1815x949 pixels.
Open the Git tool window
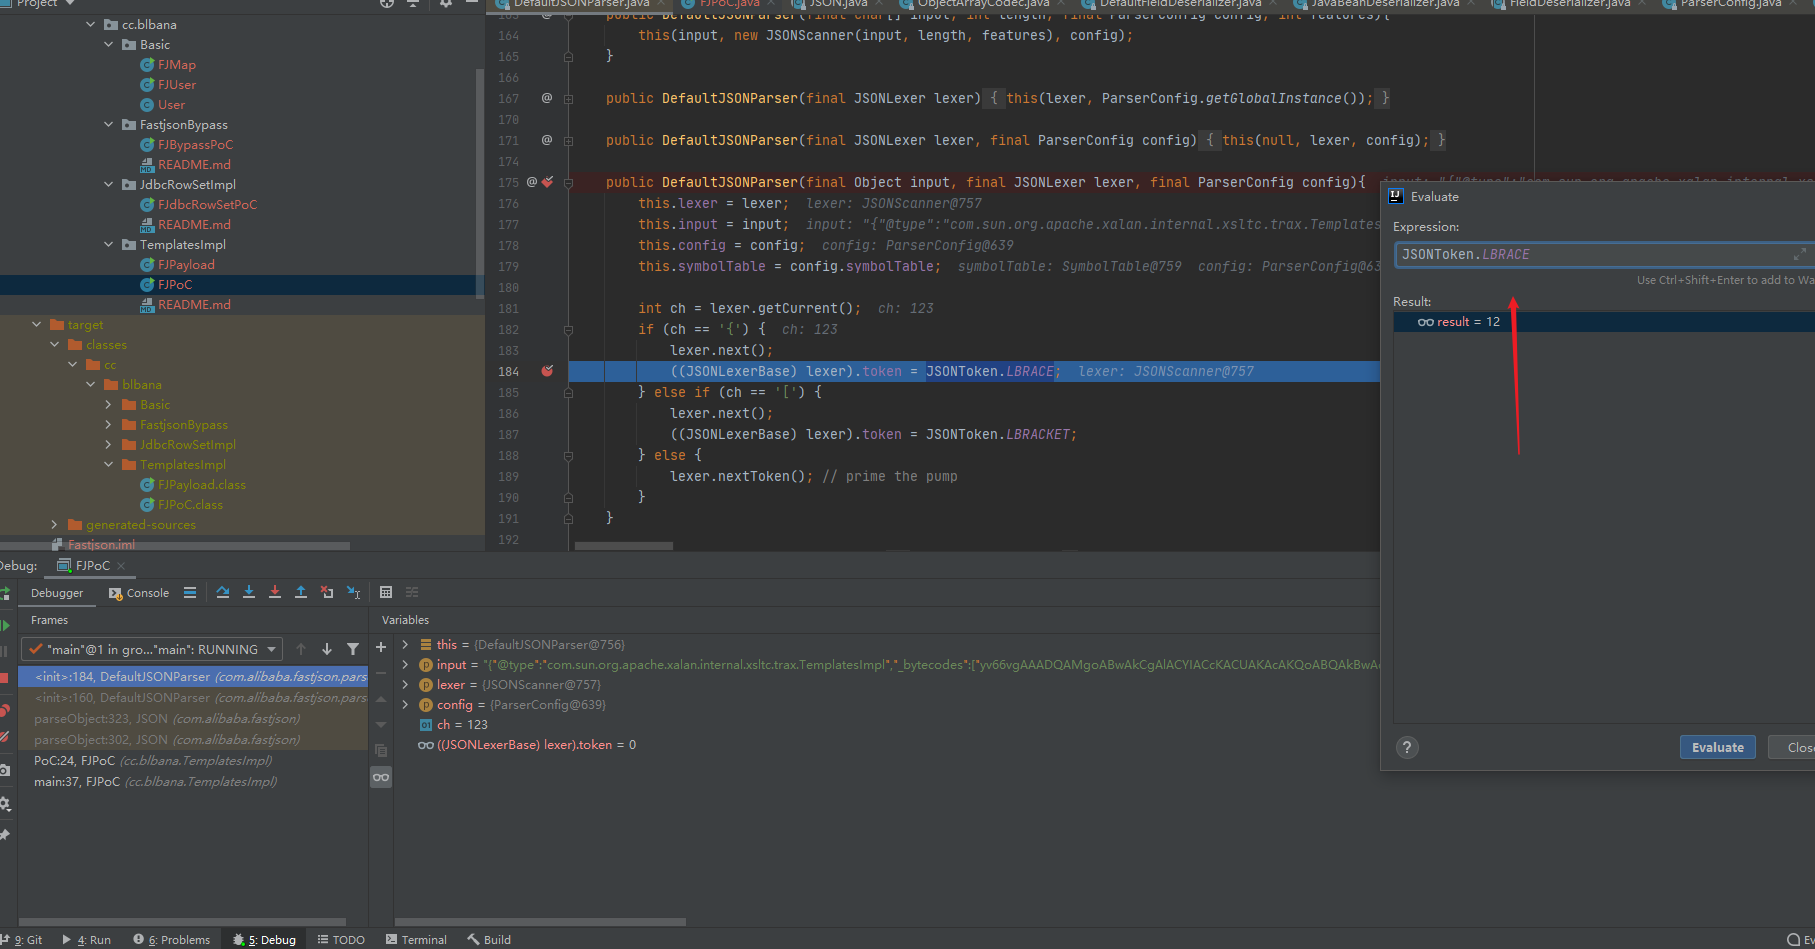21,940
